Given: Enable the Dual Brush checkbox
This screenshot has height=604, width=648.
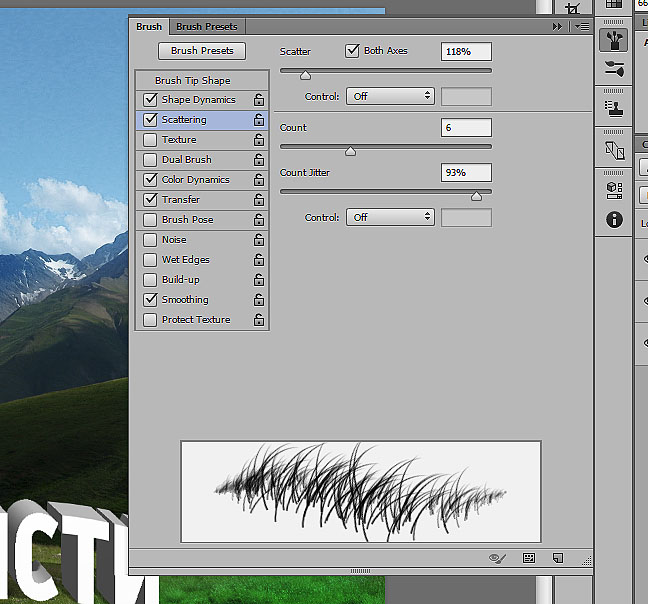Looking at the screenshot, I should [150, 159].
